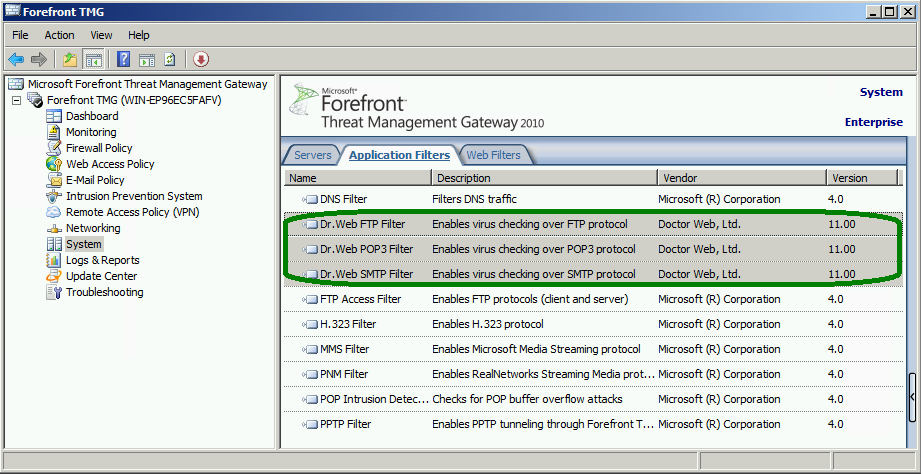This screenshot has width=922, height=474.
Task: Click the Forefront TMG server icon in the tree
Action: point(35,100)
